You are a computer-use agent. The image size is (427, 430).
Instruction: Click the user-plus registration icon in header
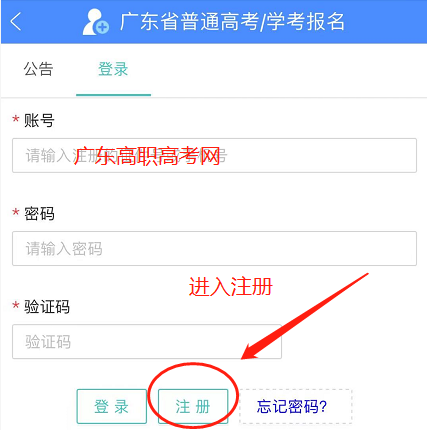pyautogui.click(x=96, y=22)
